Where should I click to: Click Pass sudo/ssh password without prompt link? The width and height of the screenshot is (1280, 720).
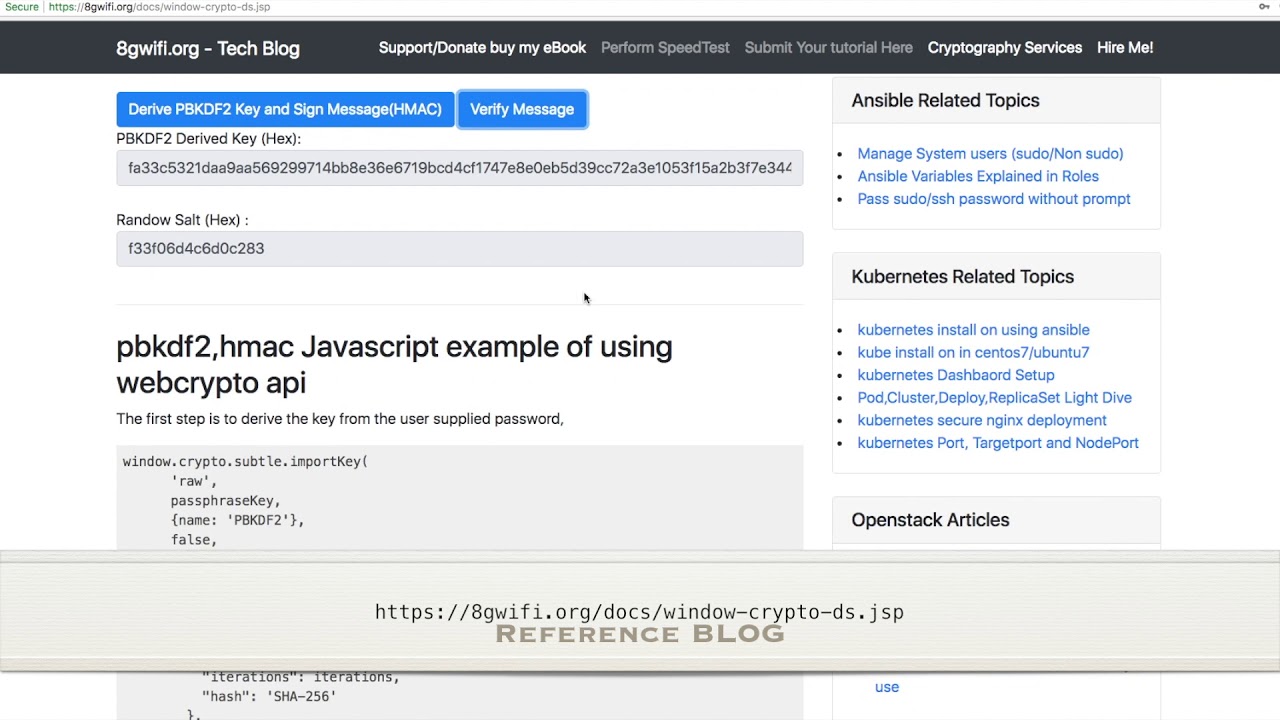pos(993,199)
